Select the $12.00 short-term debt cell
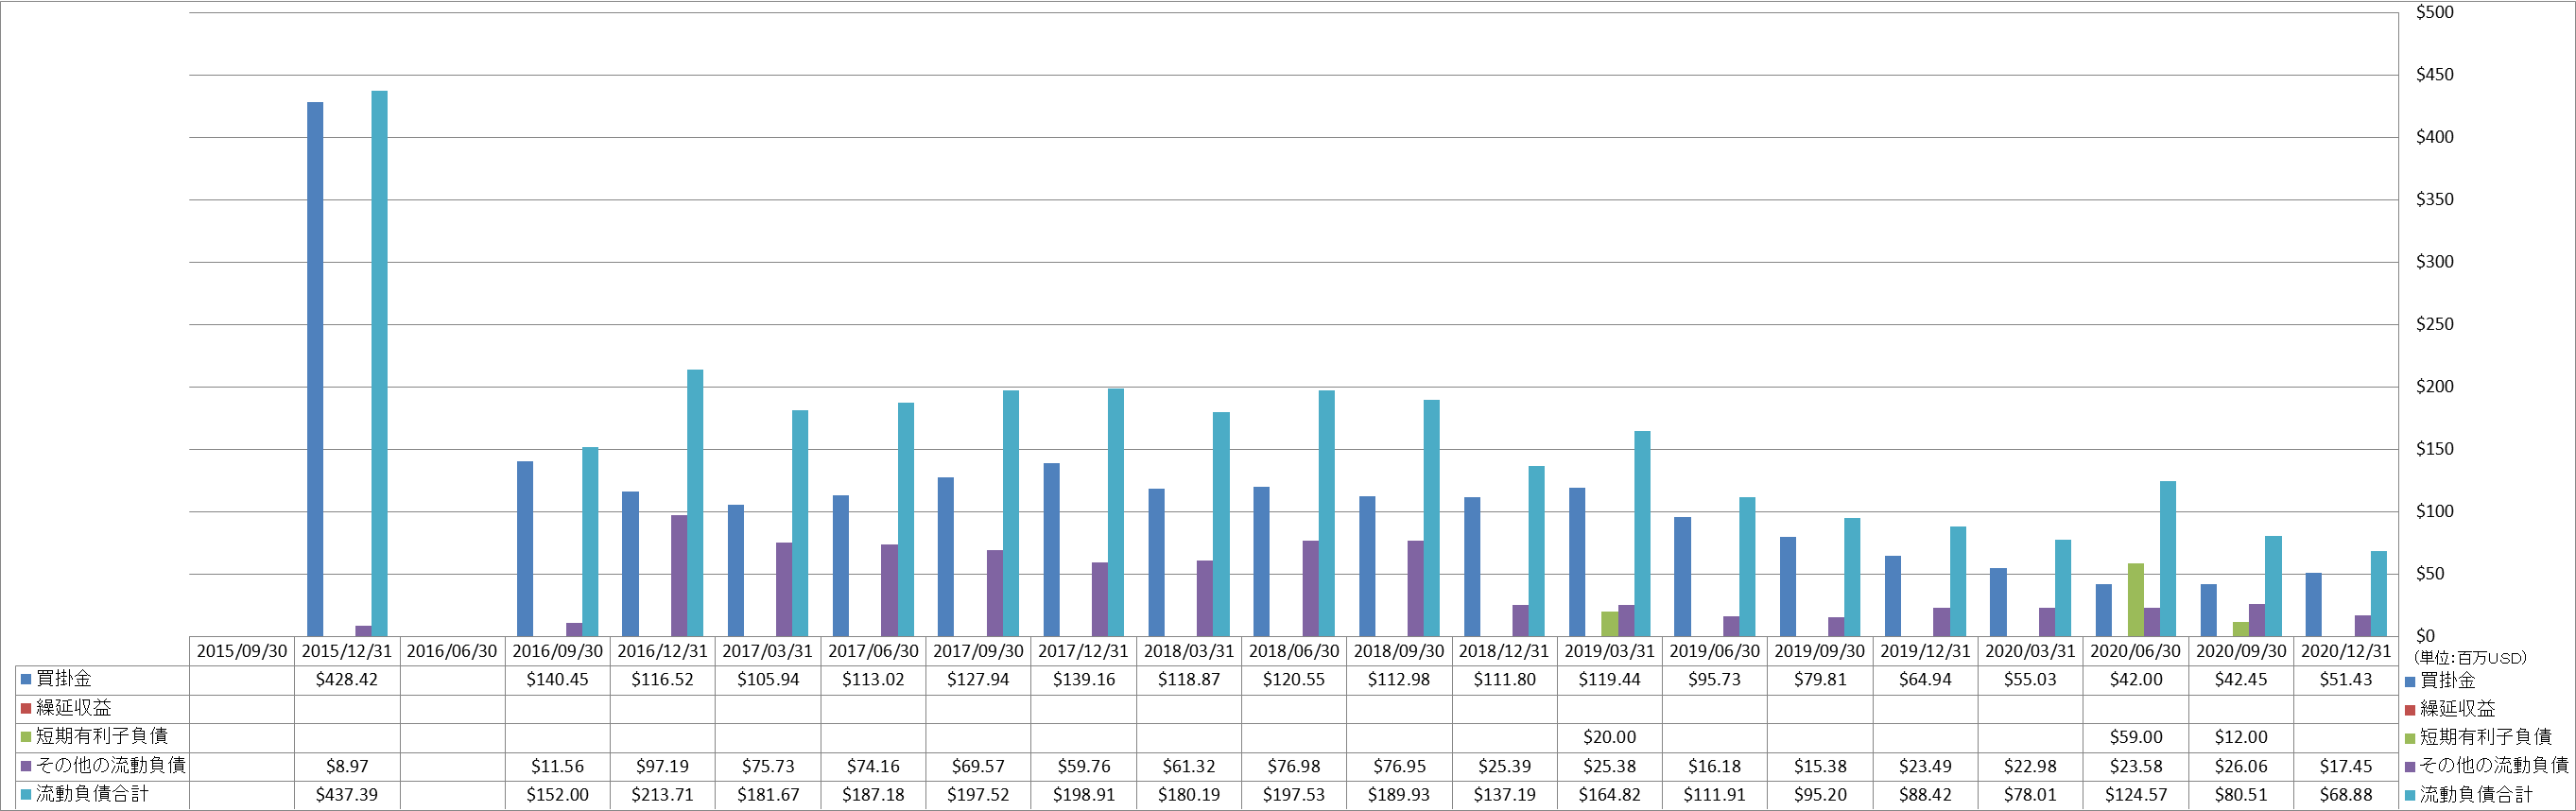The image size is (2576, 811). tap(2241, 737)
